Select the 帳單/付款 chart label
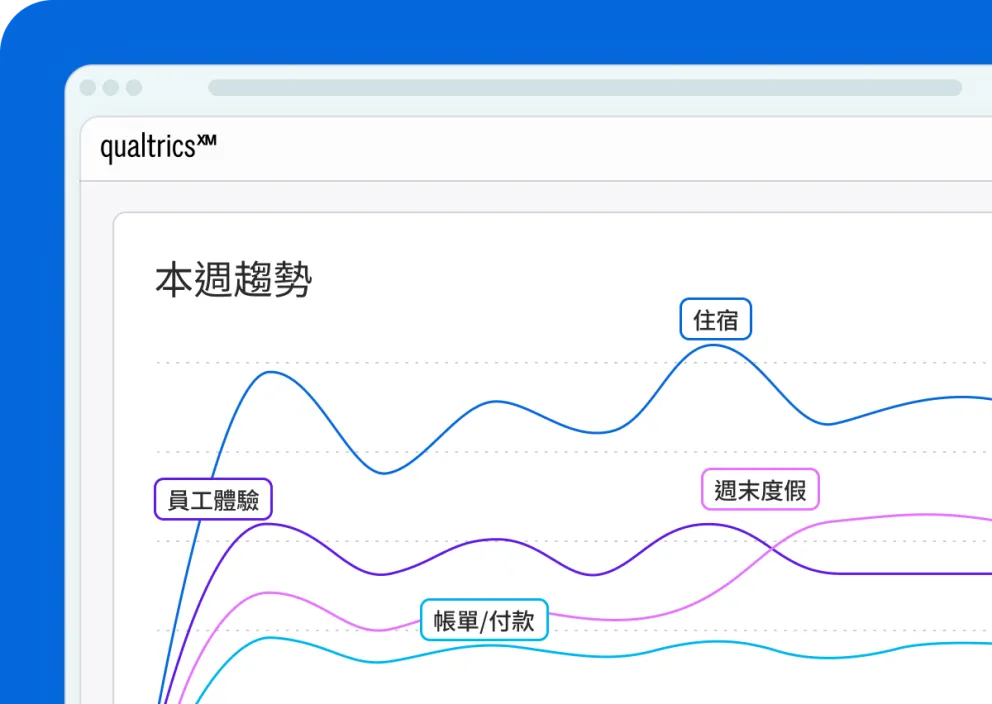 [x=484, y=620]
